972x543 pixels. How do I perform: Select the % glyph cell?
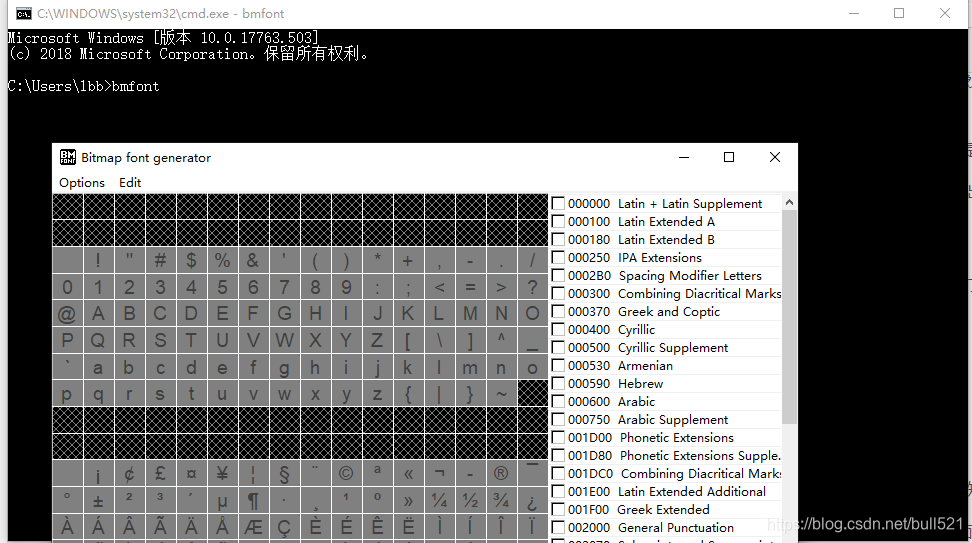(x=223, y=260)
